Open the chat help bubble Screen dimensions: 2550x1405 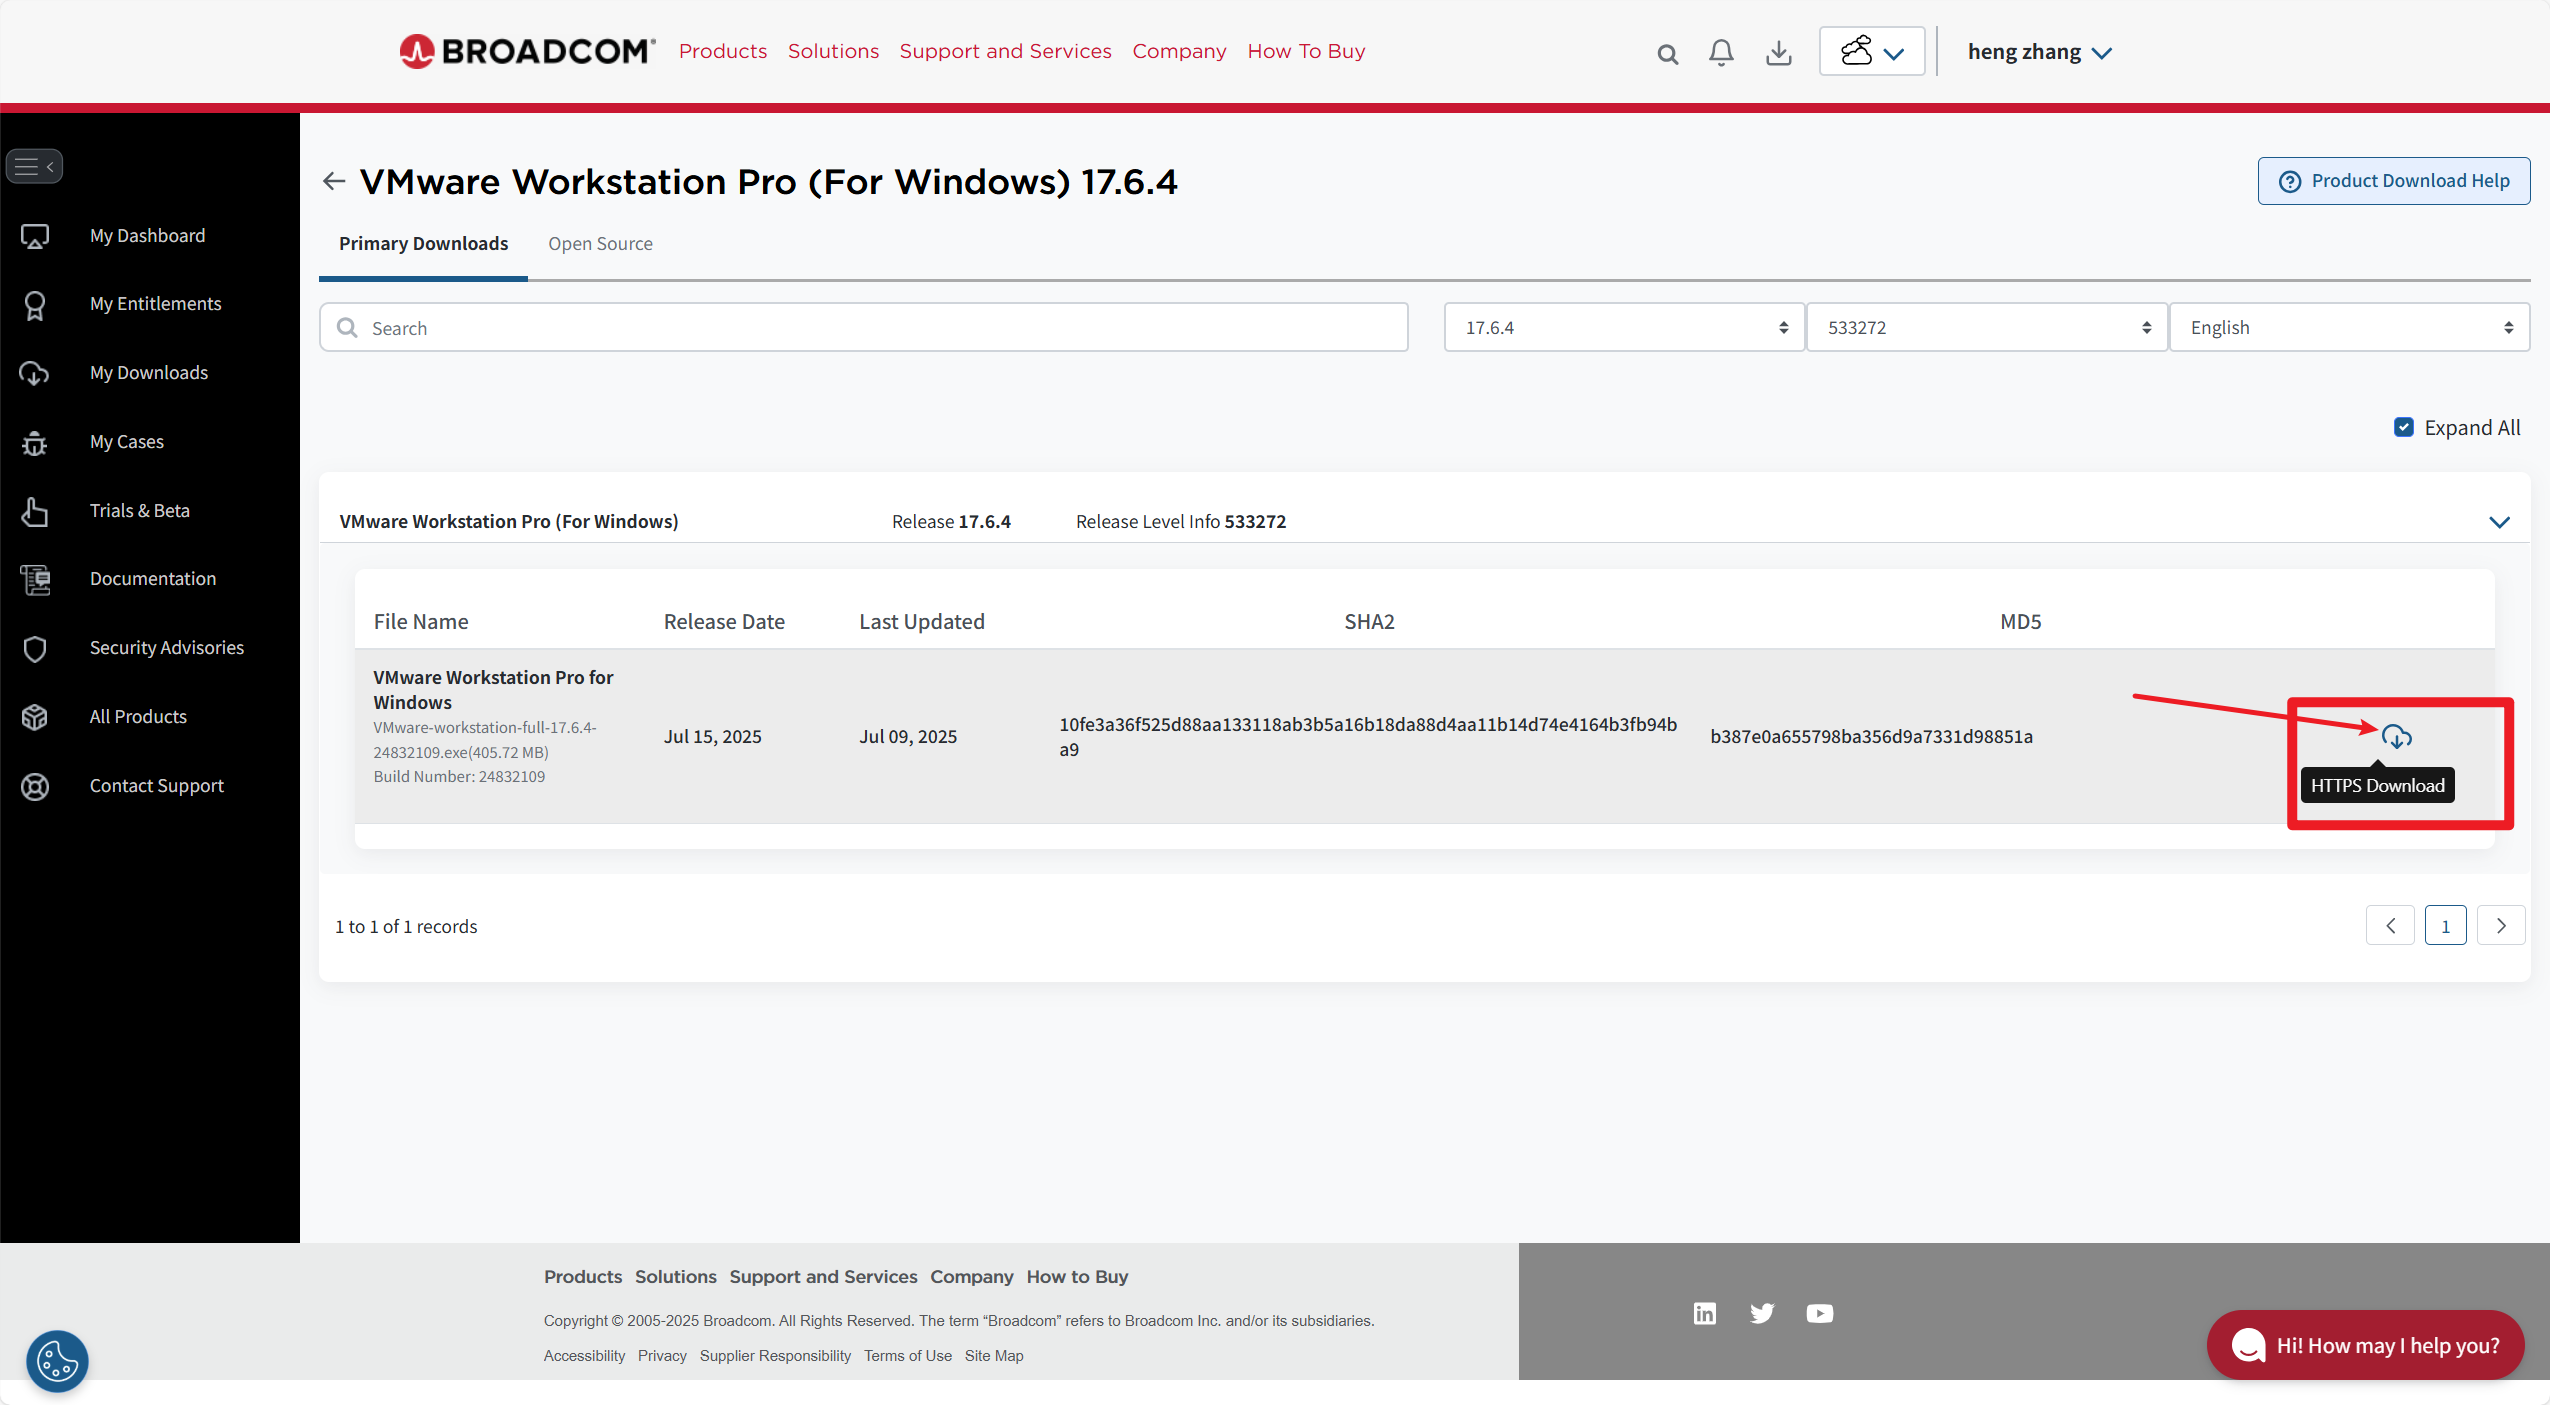coord(2365,1345)
